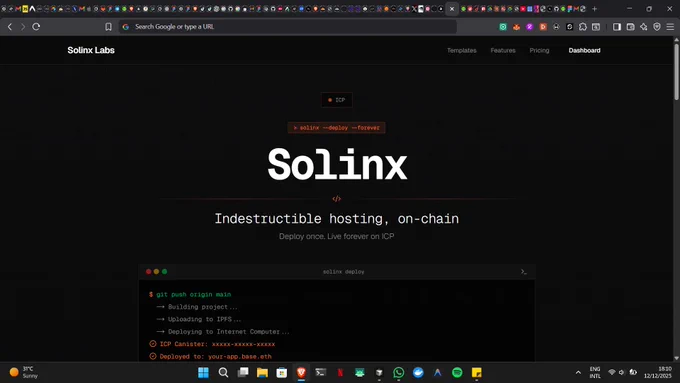680x383 pixels.
Task: Open the Features nav item
Action: click(503, 50)
